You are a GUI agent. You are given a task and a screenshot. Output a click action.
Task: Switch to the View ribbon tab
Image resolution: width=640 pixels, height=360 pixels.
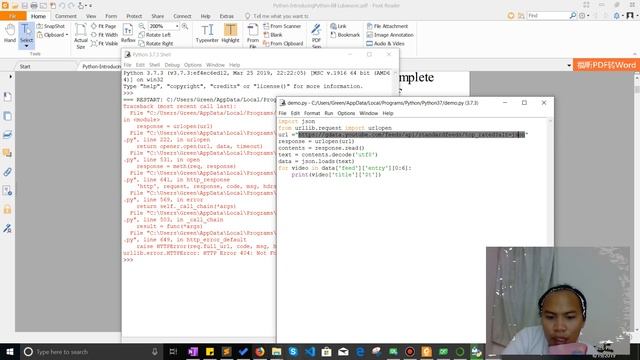click(x=91, y=16)
